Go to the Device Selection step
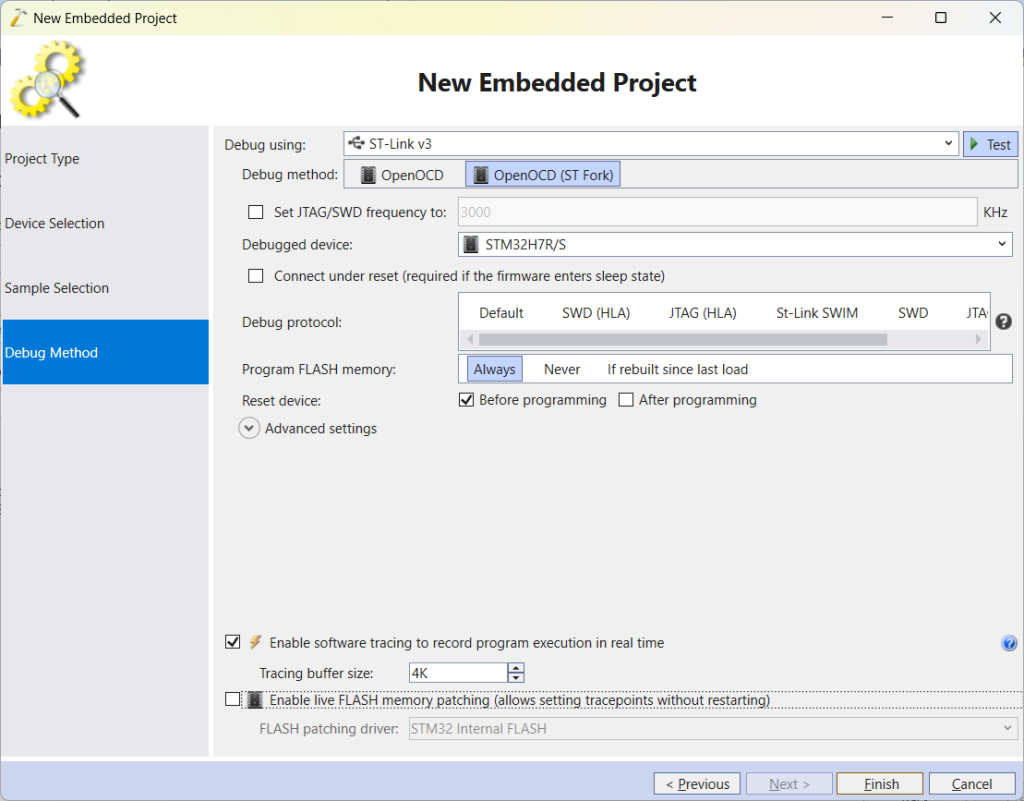Viewport: 1024px width, 801px height. 54,223
